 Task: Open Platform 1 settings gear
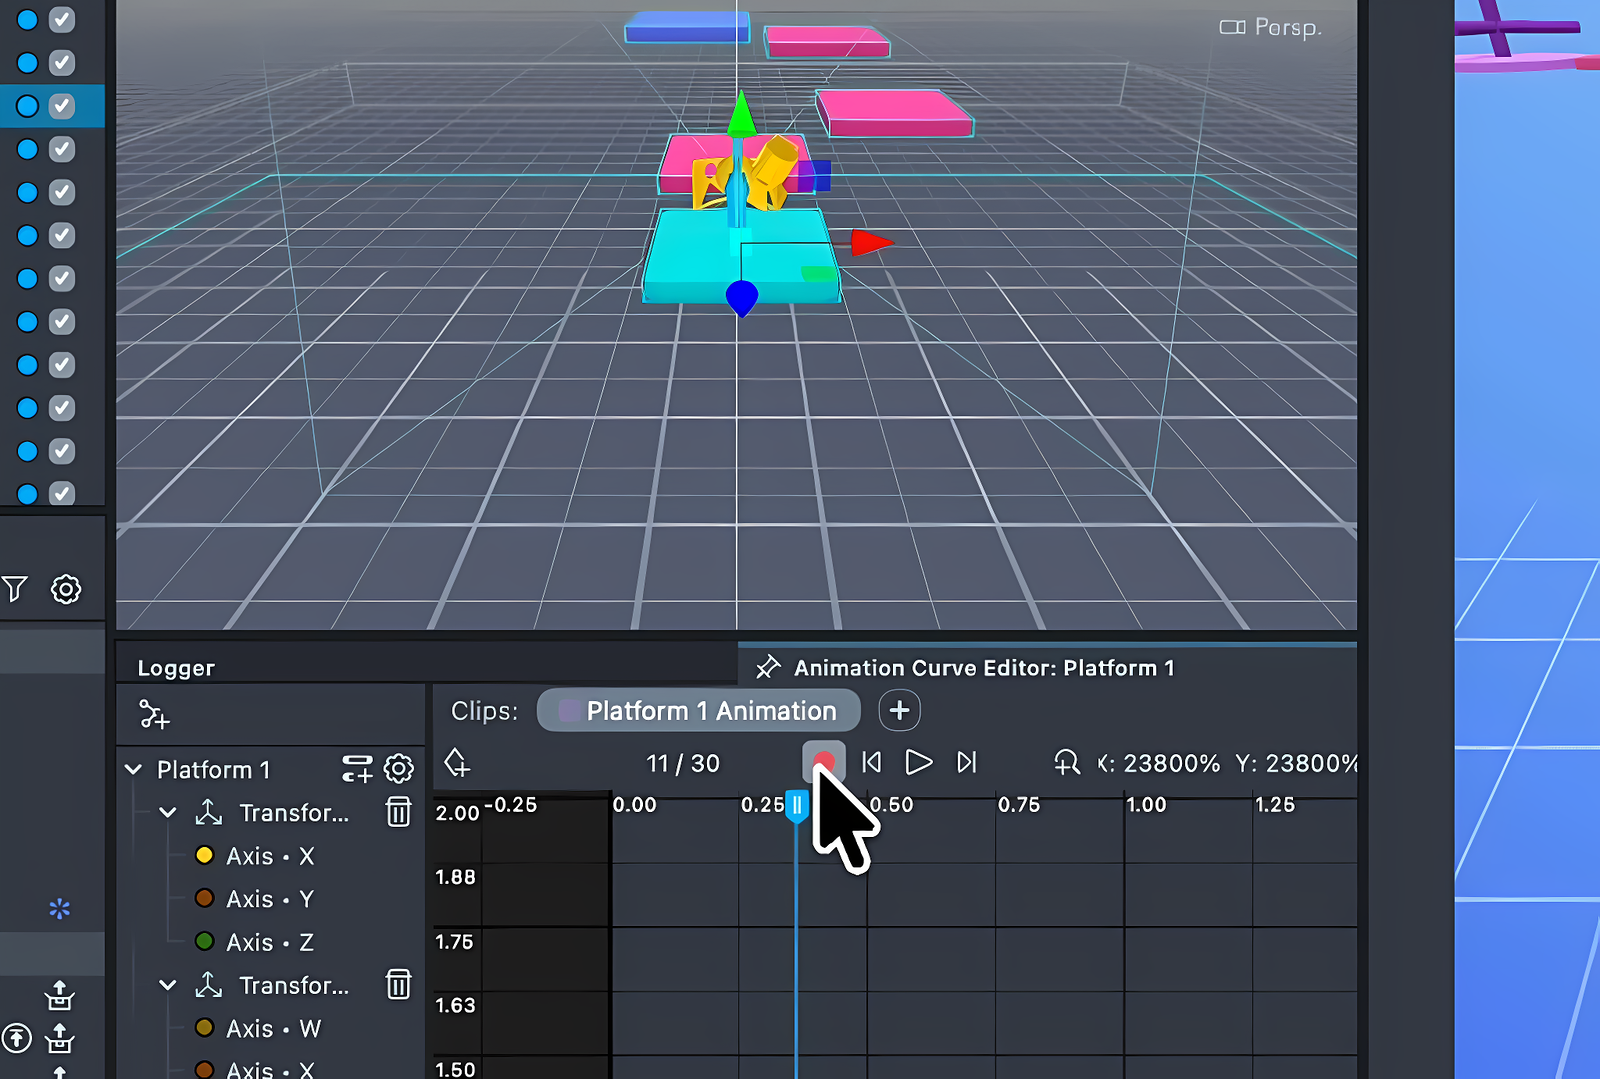point(398,769)
